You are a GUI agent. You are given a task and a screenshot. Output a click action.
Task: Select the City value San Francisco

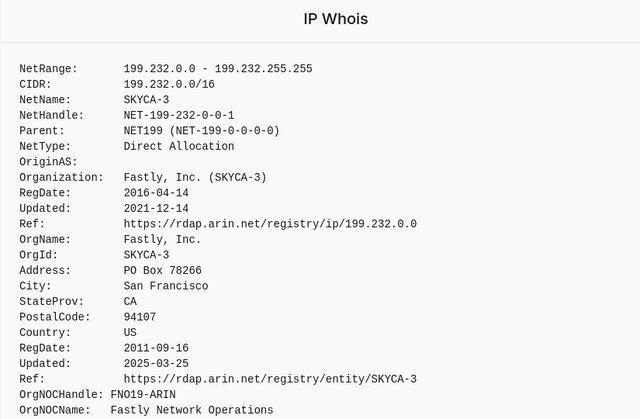pos(166,286)
